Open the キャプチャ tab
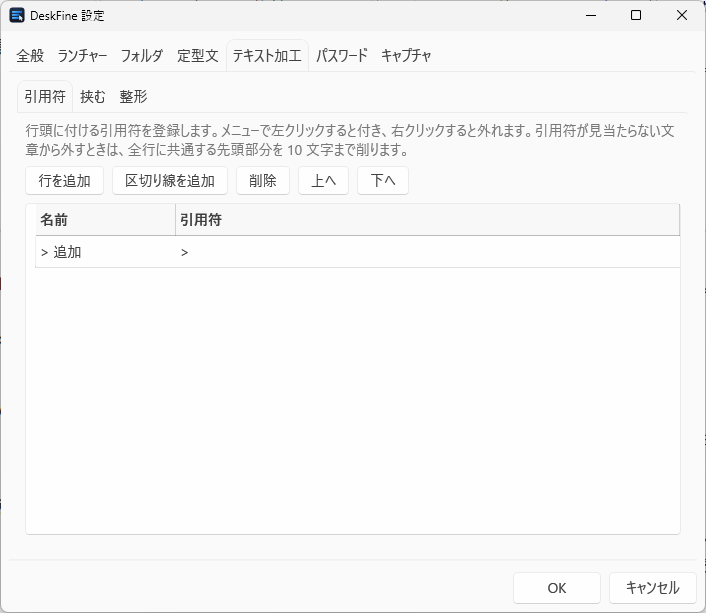 (406, 56)
